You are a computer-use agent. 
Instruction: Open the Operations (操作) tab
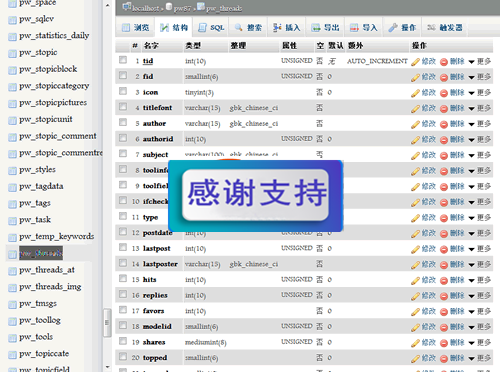tap(402, 28)
